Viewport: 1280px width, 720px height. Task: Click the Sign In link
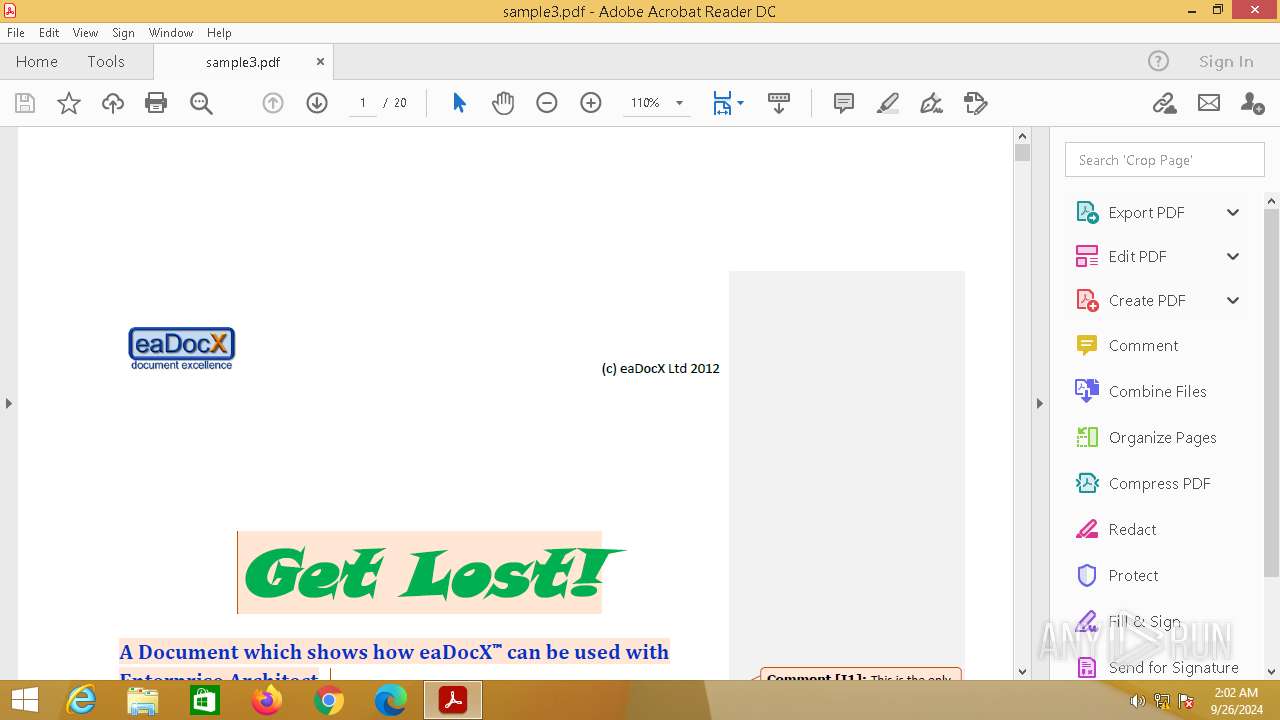coord(1226,62)
